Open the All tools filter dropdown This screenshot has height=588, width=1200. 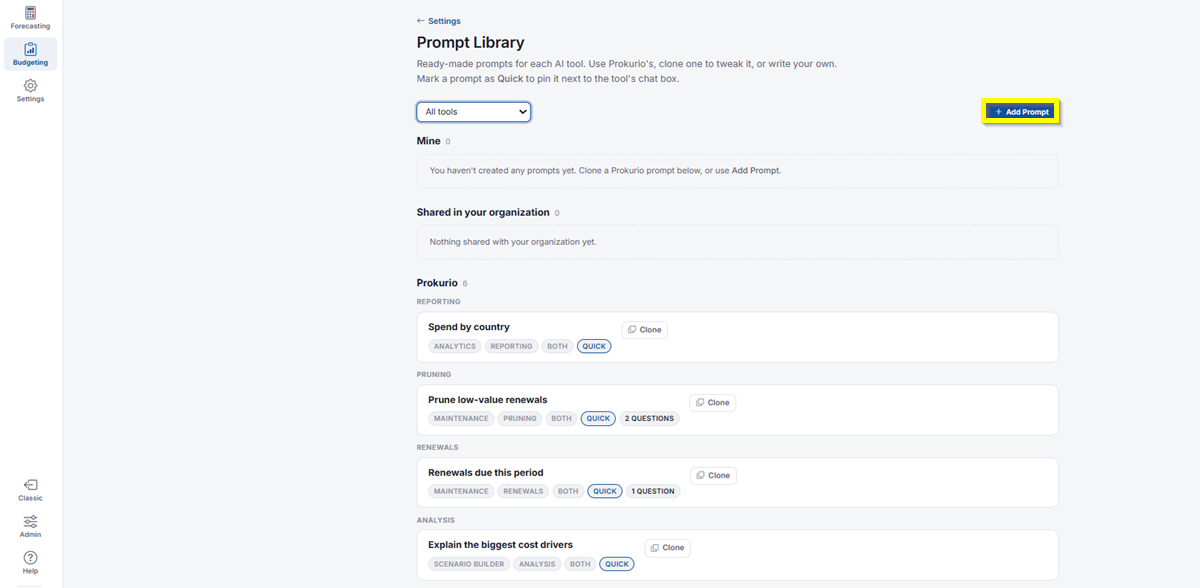(474, 112)
